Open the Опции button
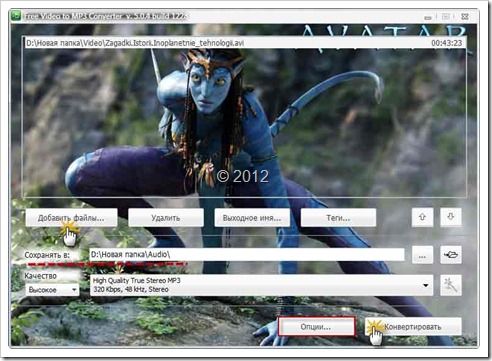 pyautogui.click(x=316, y=327)
